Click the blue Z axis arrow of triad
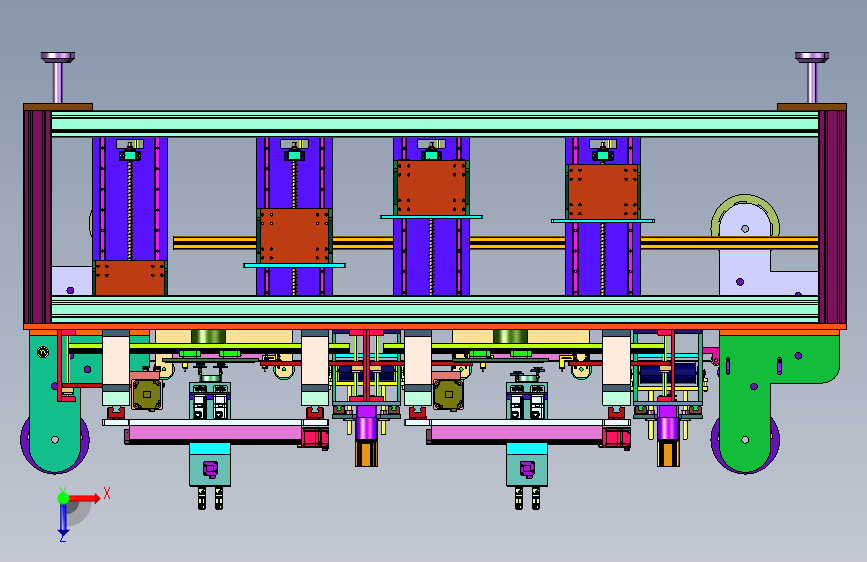 pyautogui.click(x=63, y=520)
